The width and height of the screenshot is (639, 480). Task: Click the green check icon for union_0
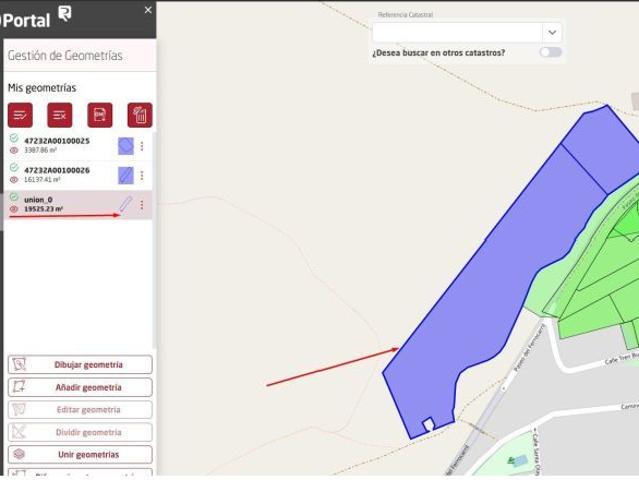click(x=14, y=197)
